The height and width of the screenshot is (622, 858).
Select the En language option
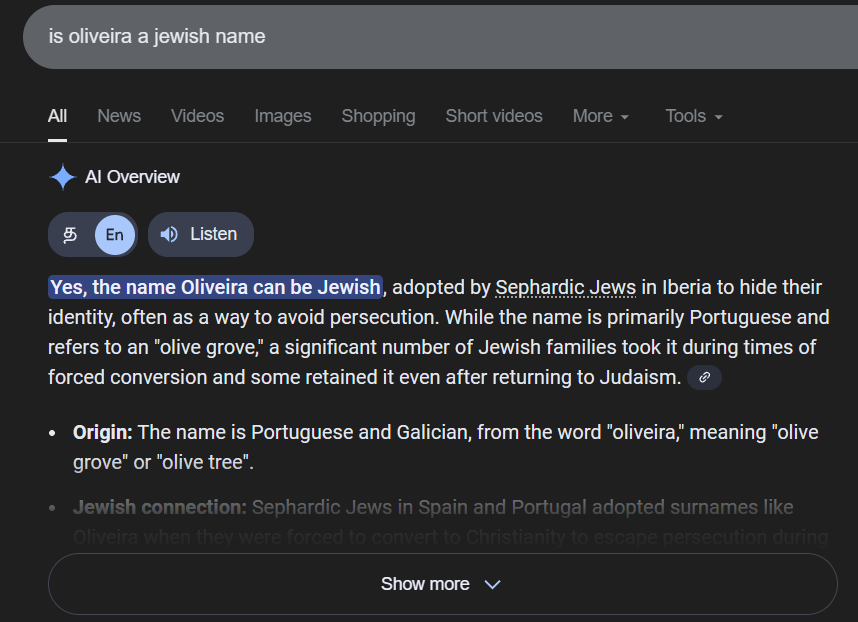(x=115, y=234)
